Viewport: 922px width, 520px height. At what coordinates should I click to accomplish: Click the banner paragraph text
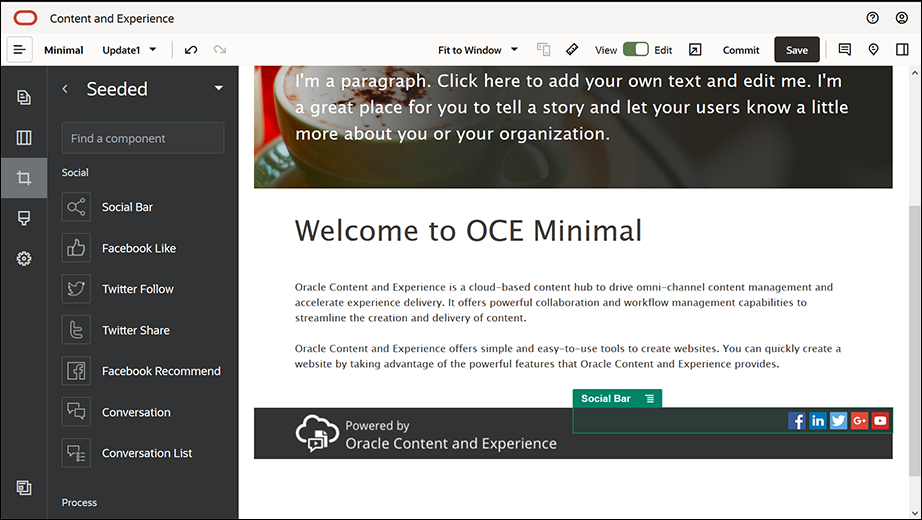(572, 107)
